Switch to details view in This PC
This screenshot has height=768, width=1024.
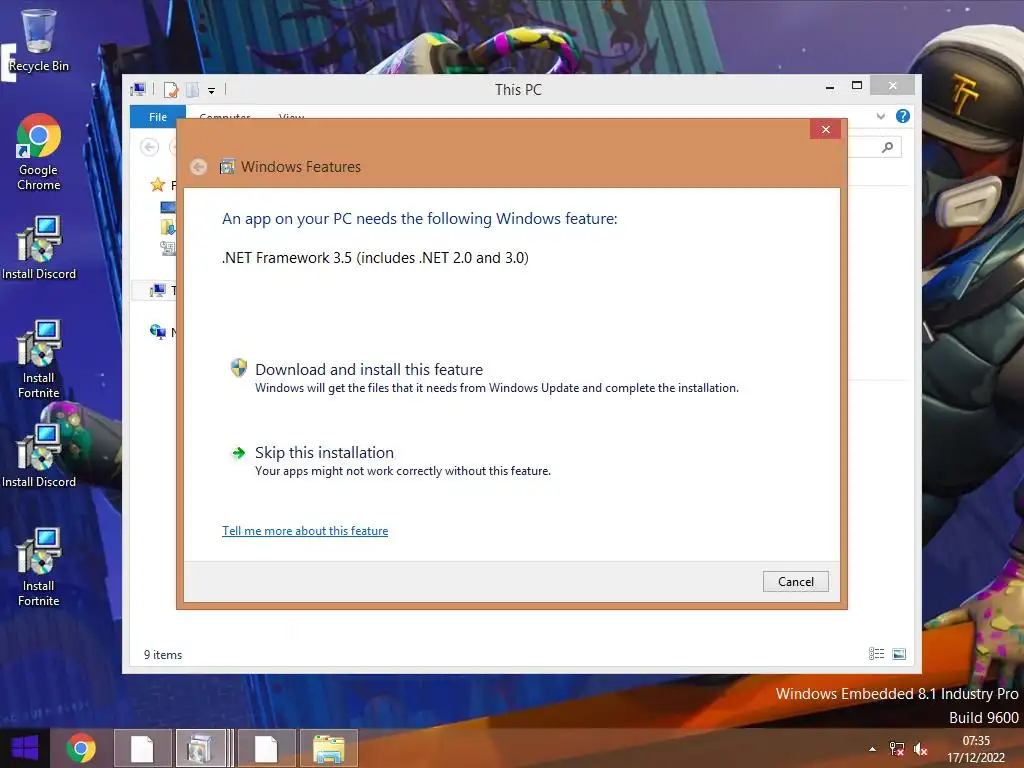pyautogui.click(x=876, y=654)
